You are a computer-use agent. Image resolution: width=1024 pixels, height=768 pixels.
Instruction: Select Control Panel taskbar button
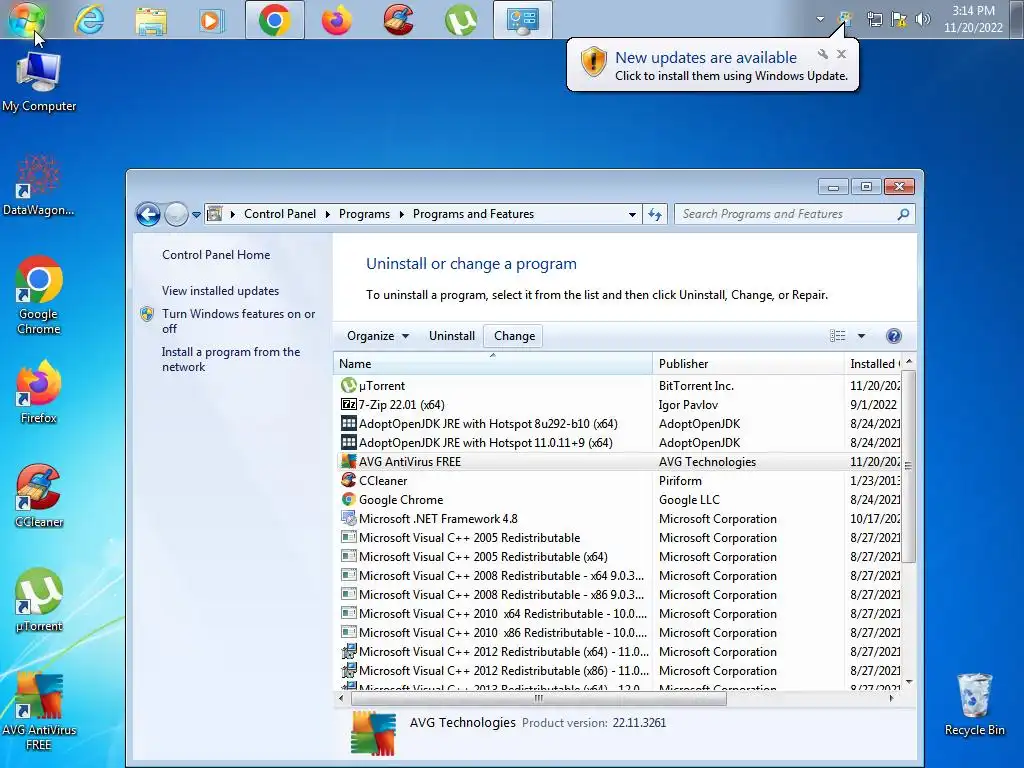tap(522, 20)
